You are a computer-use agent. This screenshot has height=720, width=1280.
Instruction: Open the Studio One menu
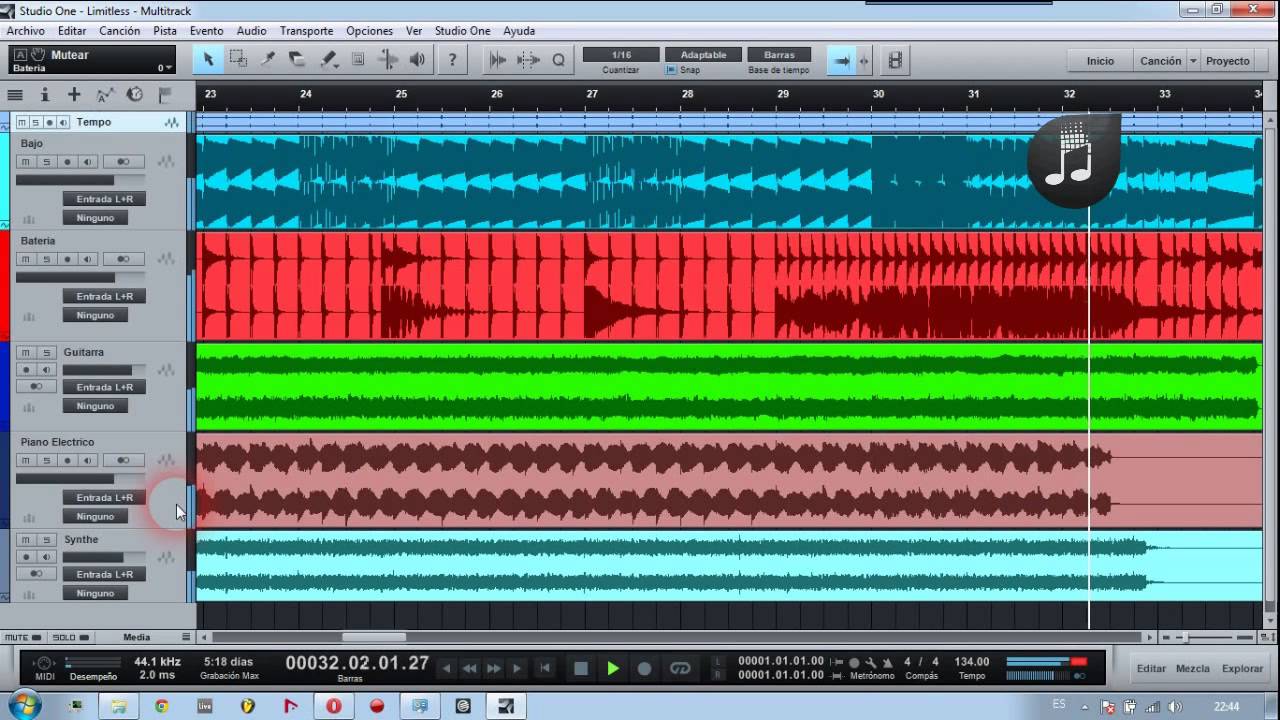463,31
